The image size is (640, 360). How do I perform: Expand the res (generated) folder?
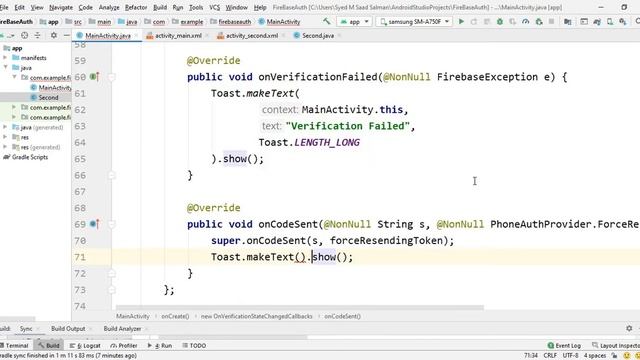tap(5, 147)
